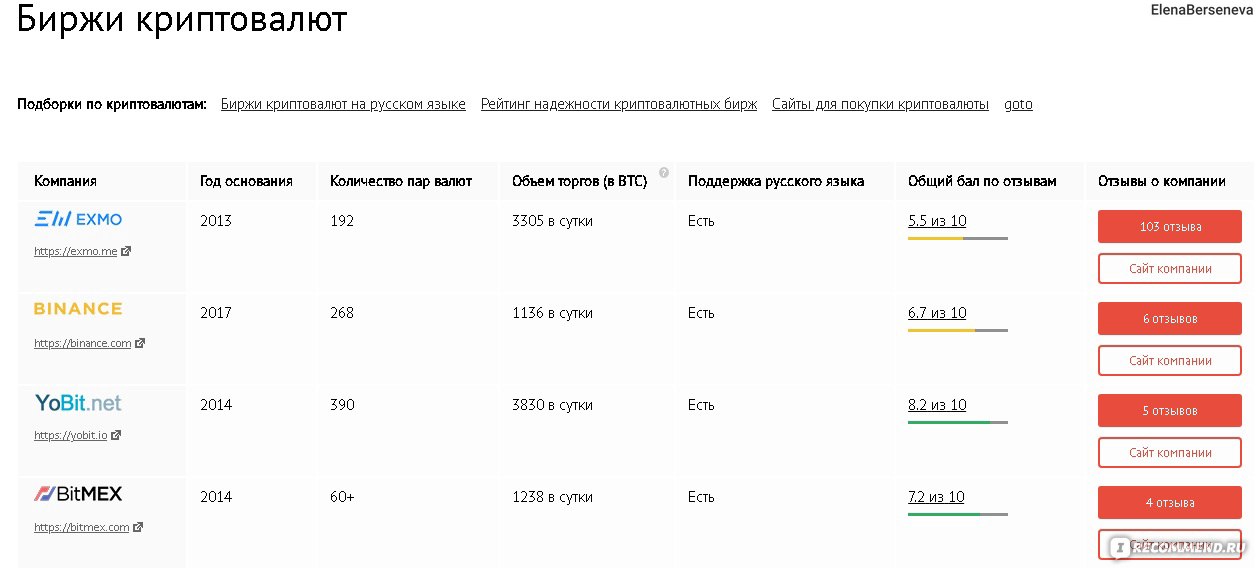
Task: Click the goto link
Action: [x=1018, y=105]
